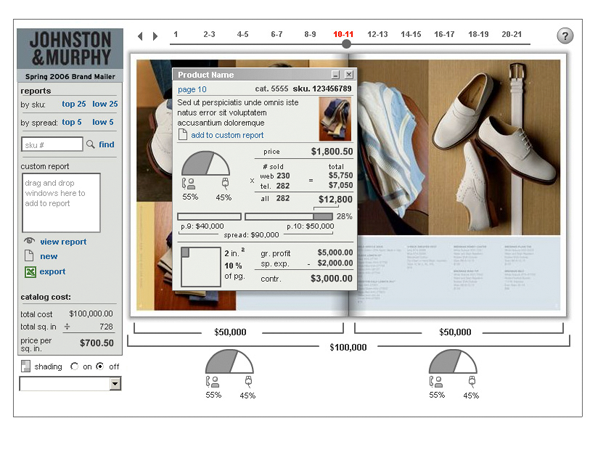This screenshot has height=450, width=600.
Task: Click the Johnston & Murphy logo
Action: coord(70,49)
